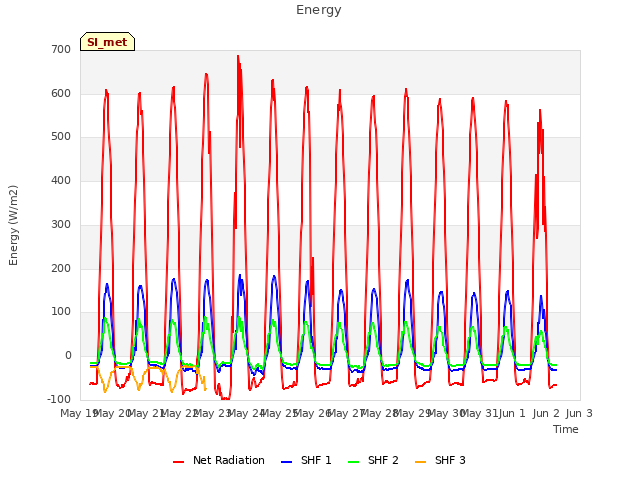This screenshot has height=480, width=640.
Task: Click the orange SHF 3 legend swatch
Action: [x=420, y=462]
